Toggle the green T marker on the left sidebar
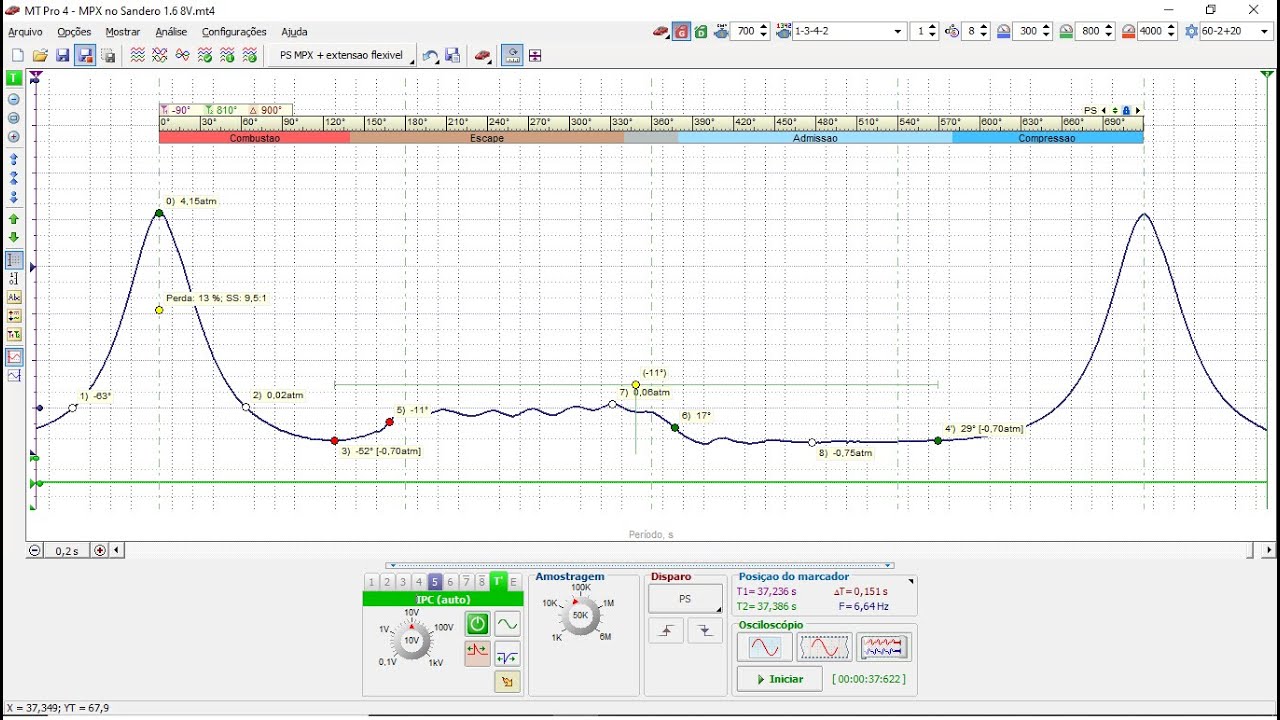Viewport: 1280px width, 720px height. (x=14, y=78)
